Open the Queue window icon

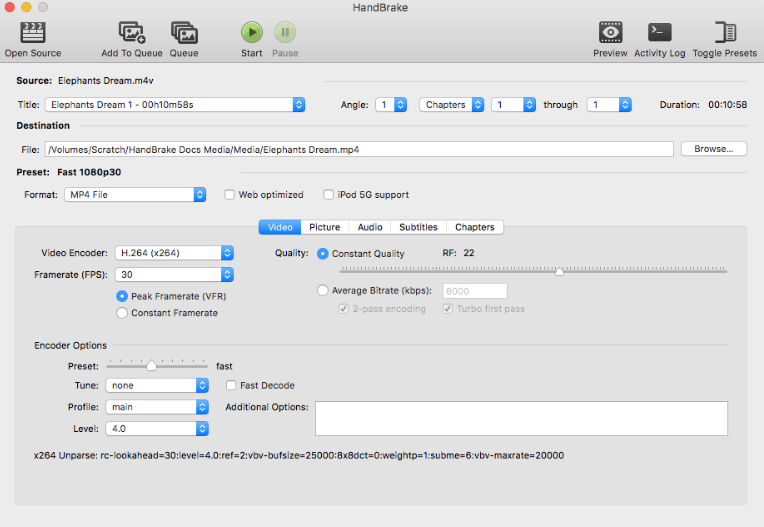click(184, 33)
